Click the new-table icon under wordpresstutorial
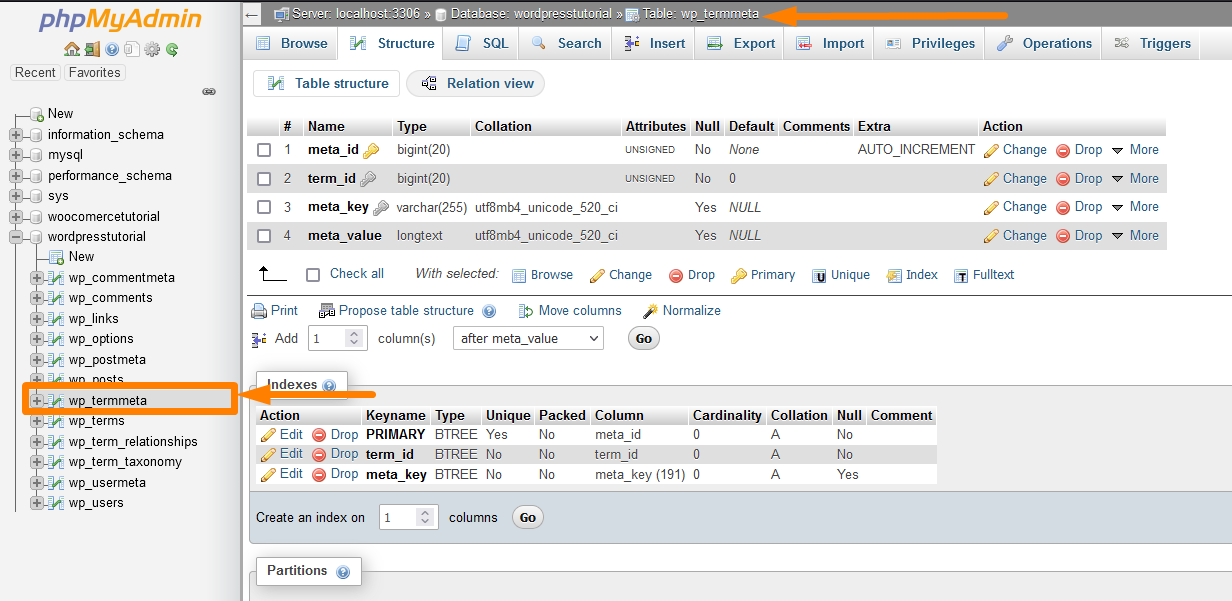This screenshot has height=601, width=1232. [x=56, y=257]
